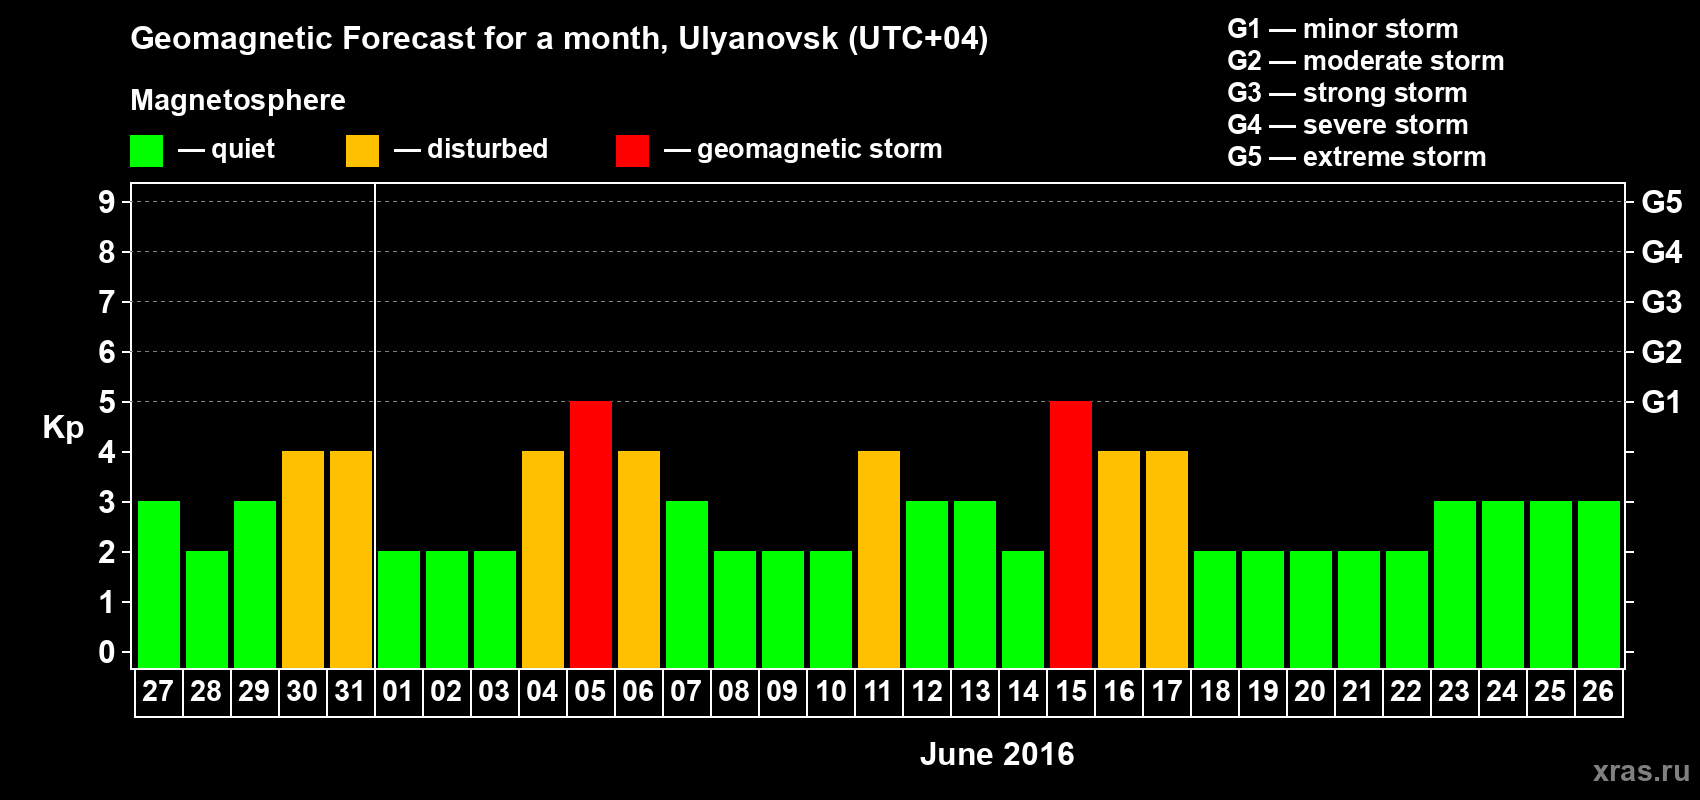This screenshot has height=800, width=1700.
Task: Click the date label 31 on x-axis
Action: (x=350, y=692)
